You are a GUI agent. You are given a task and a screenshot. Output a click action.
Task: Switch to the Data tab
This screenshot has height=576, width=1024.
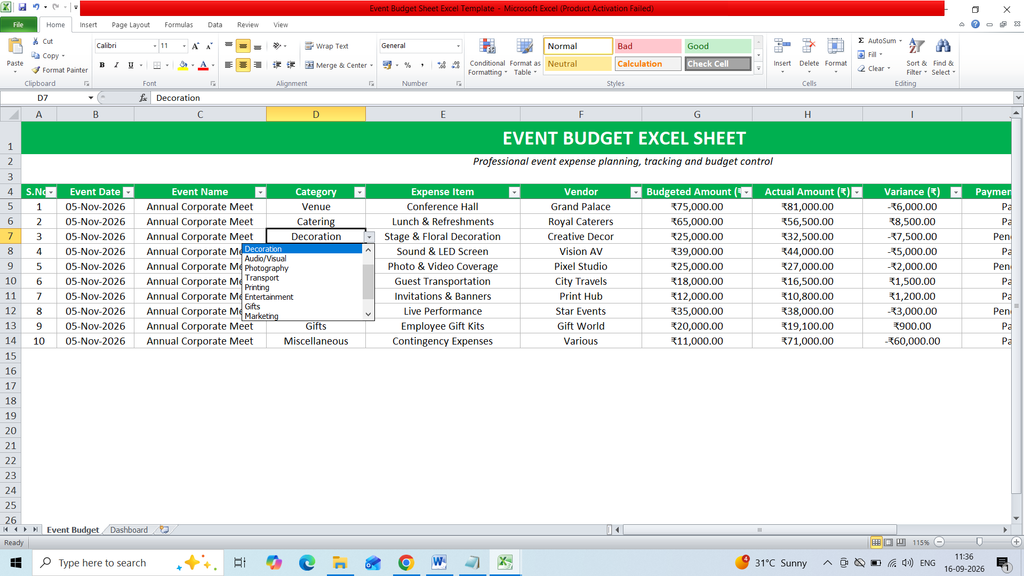coord(215,25)
